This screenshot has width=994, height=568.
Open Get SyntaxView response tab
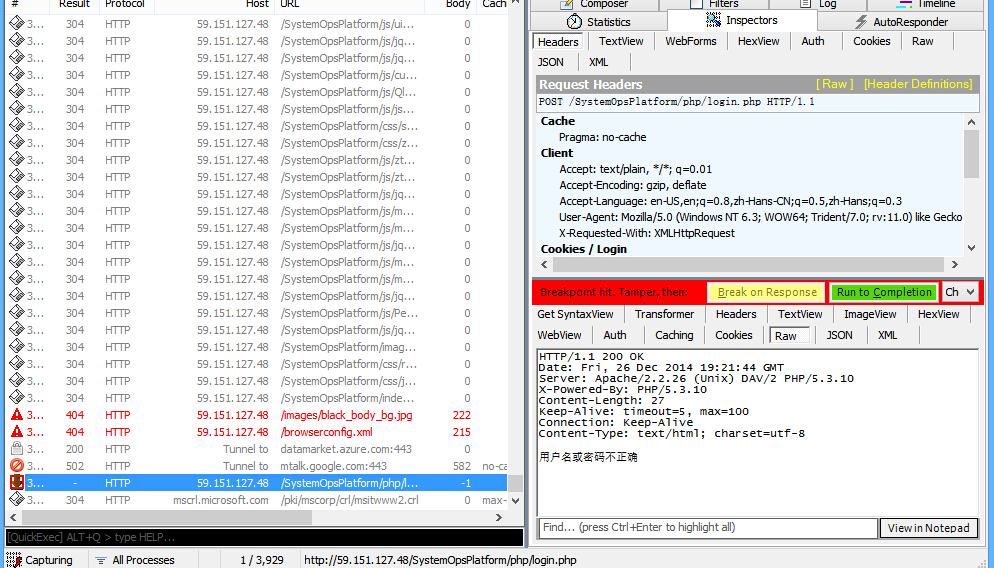coord(575,314)
